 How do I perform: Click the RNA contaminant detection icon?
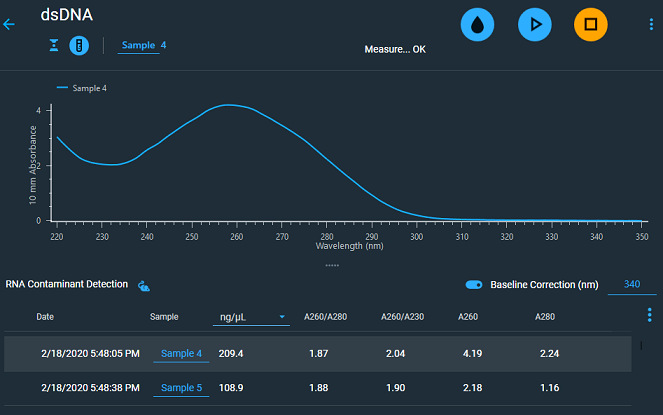pos(144,285)
